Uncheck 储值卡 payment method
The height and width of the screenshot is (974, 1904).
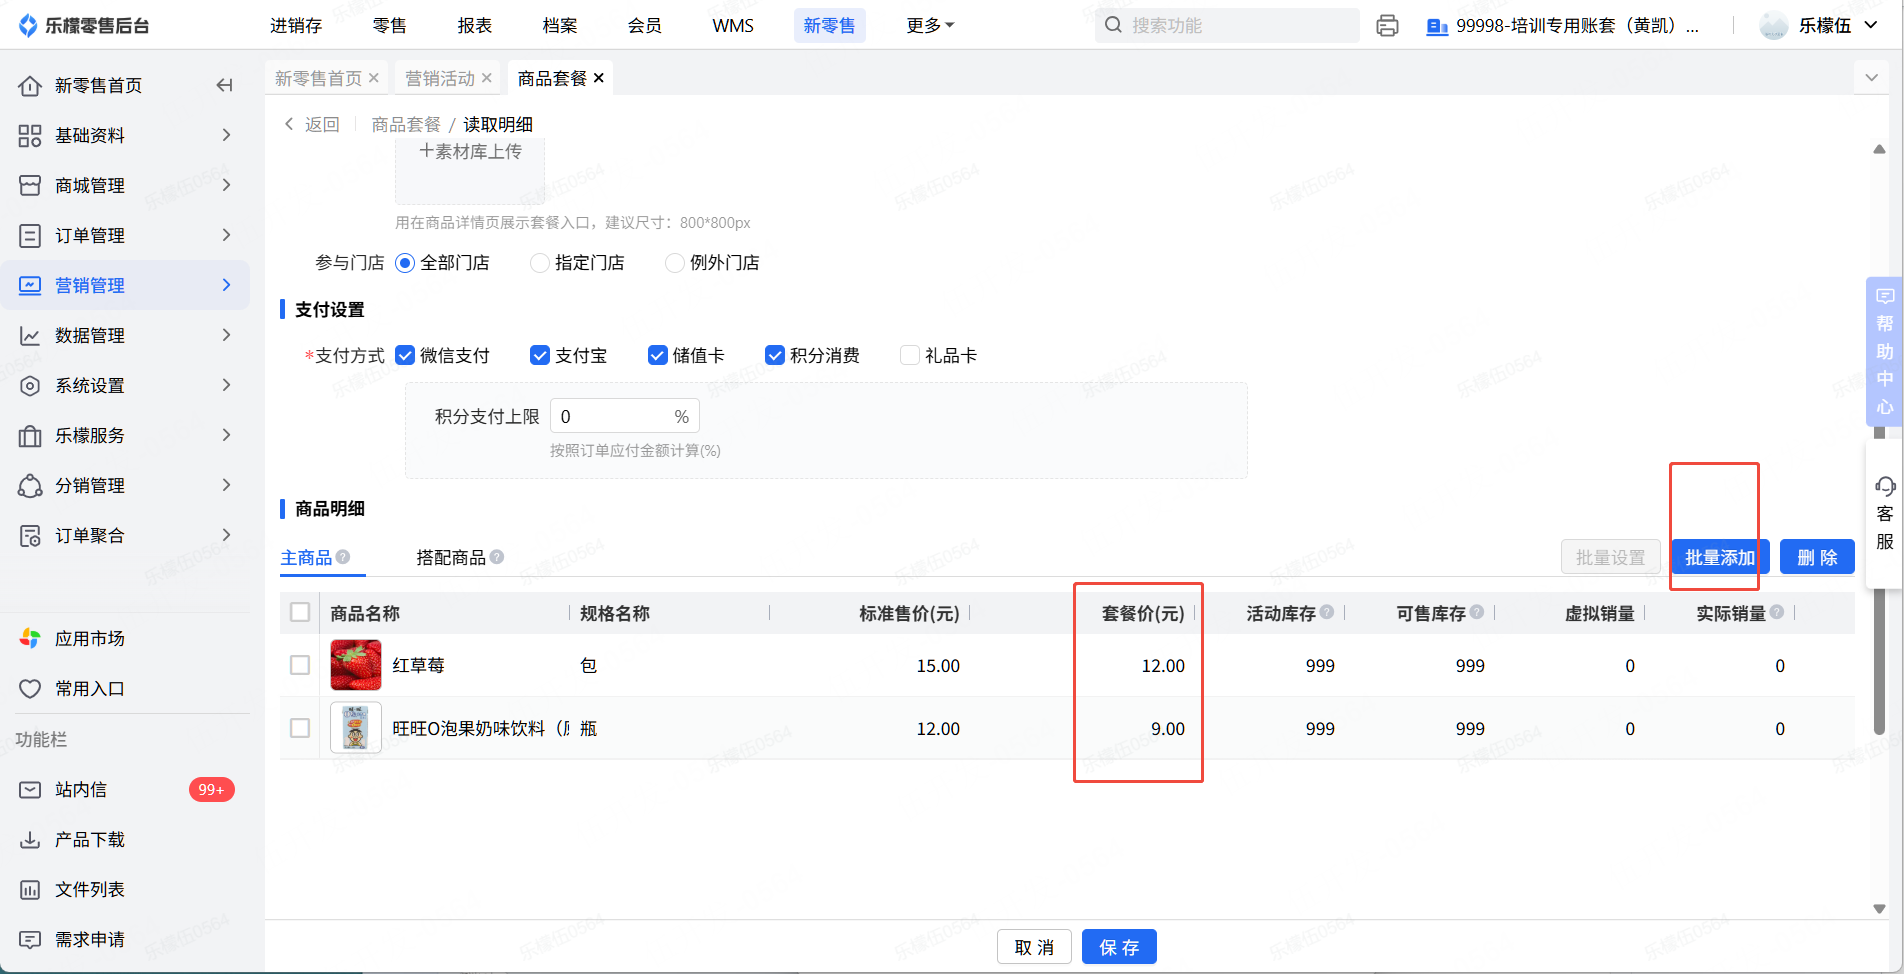click(x=658, y=355)
